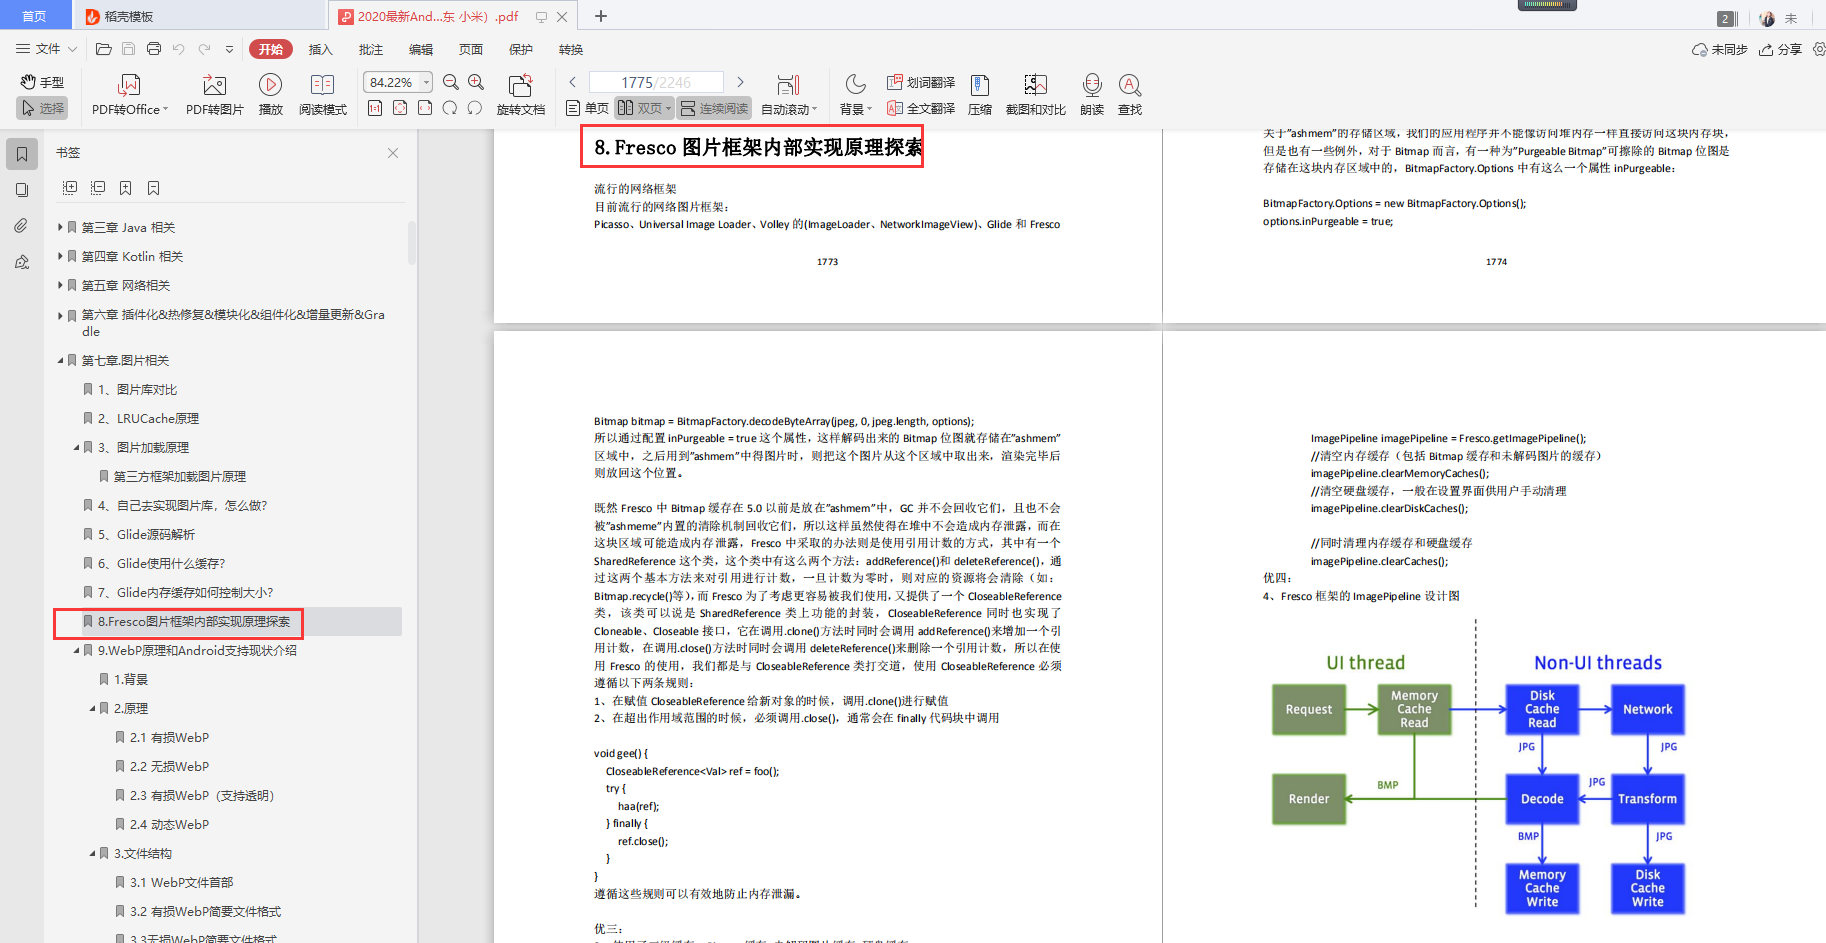Fit page to window icon
This screenshot has width=1826, height=943.
[x=400, y=108]
